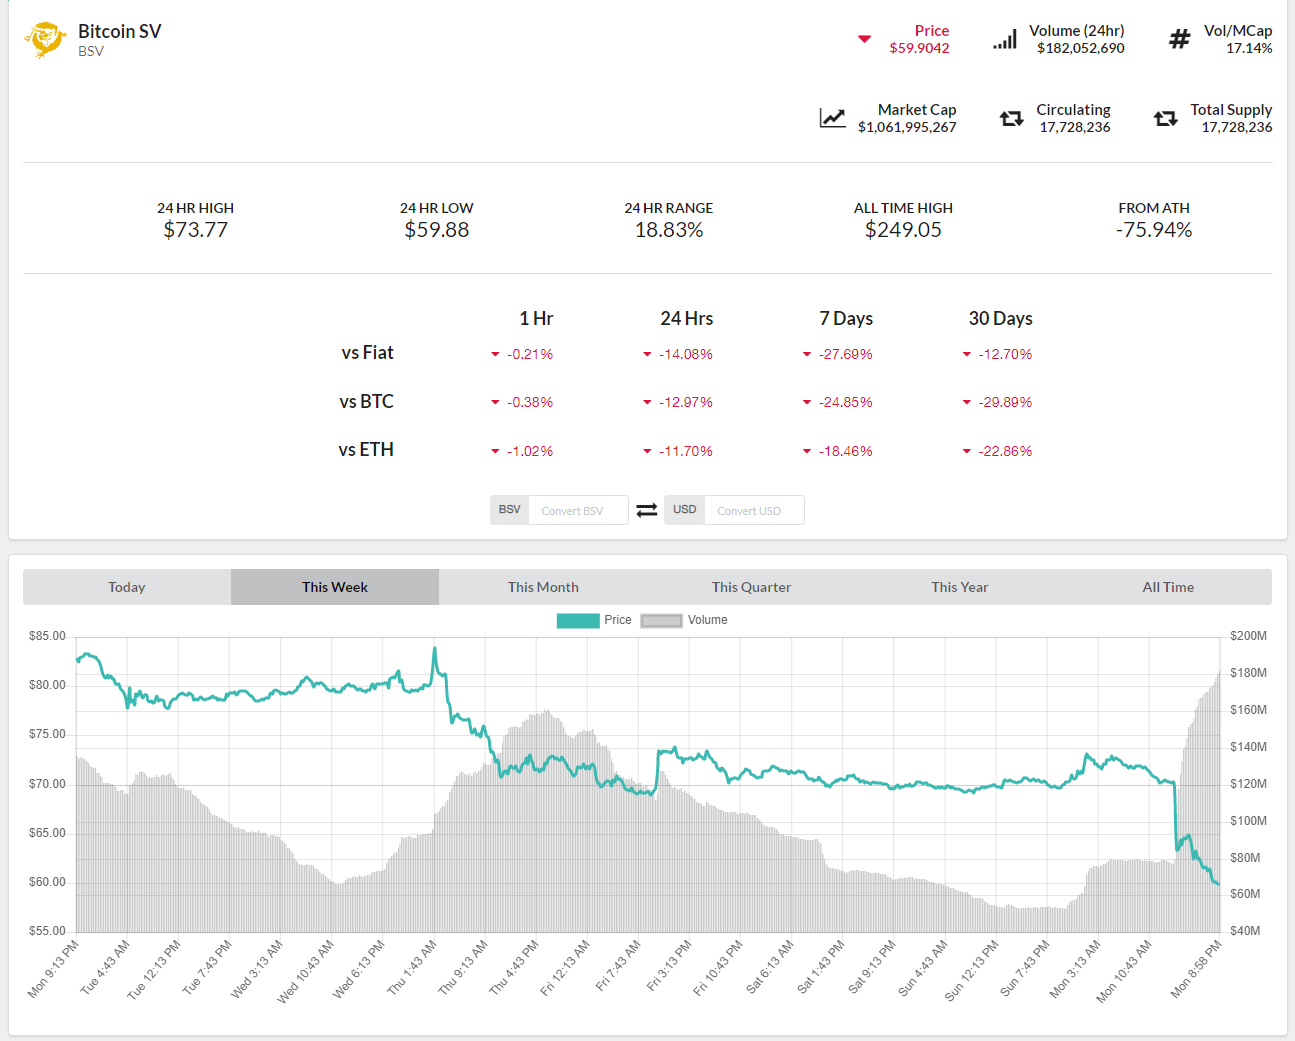Viewport: 1295px width, 1041px height.
Task: Click the BSV/USD swap arrows icon
Action: click(647, 510)
